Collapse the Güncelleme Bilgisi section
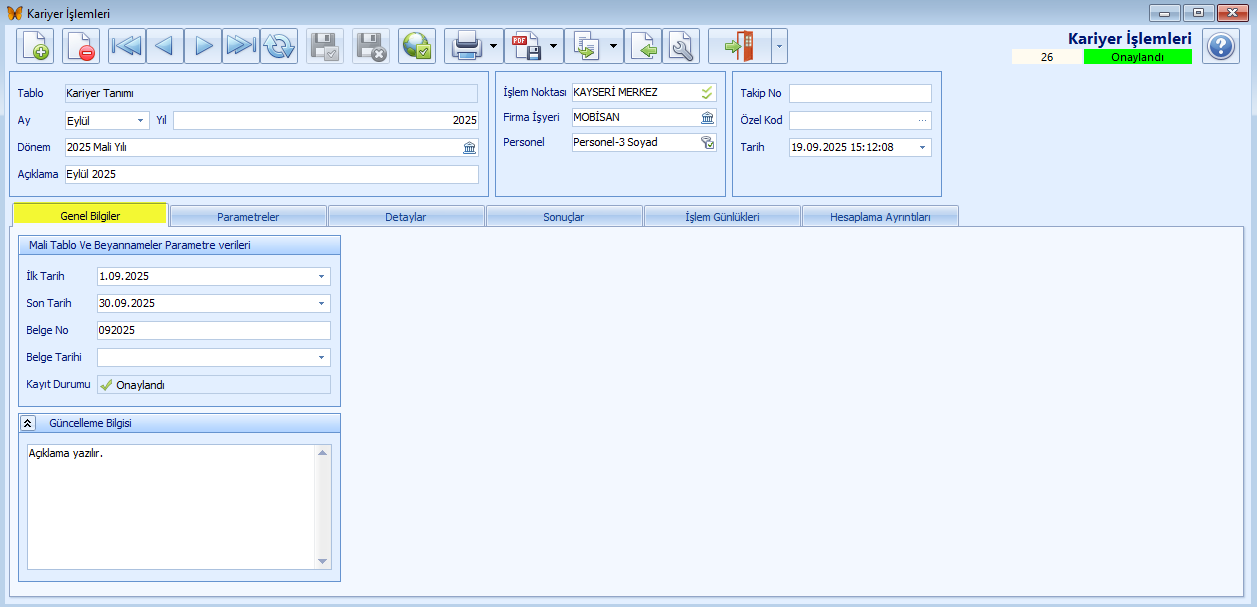Screen dimensions: 1257x607 28,423
